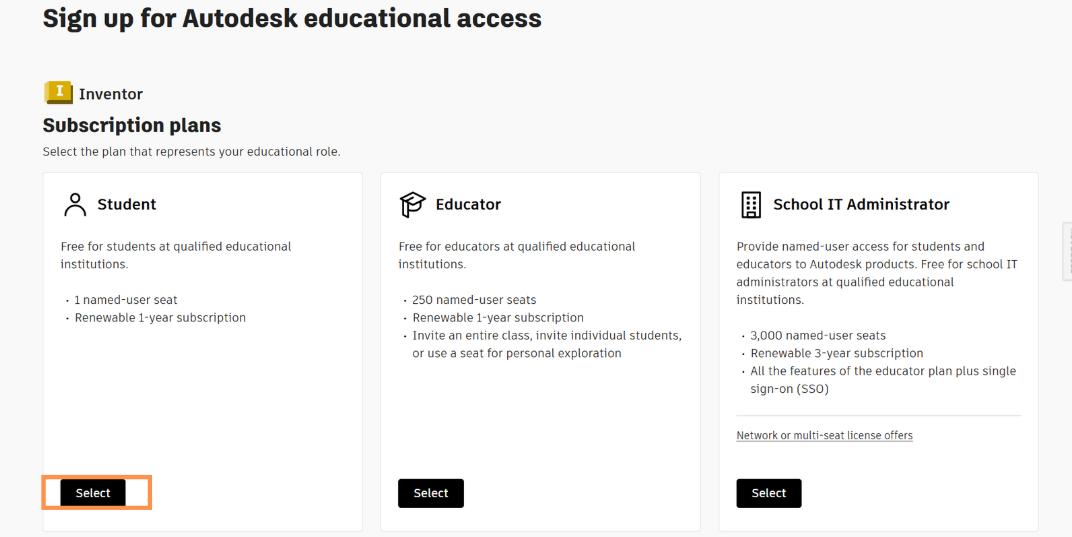Choose the Student plan Select button
Screen dimensions: 1072x537
pyautogui.click(x=93, y=493)
